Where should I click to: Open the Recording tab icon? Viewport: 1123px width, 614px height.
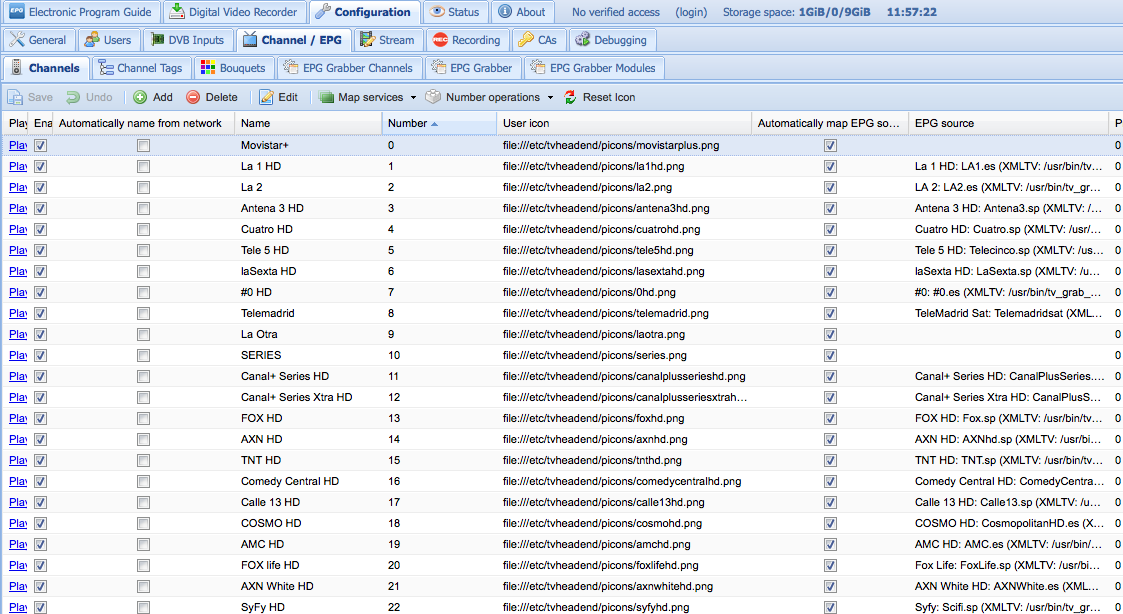click(440, 40)
